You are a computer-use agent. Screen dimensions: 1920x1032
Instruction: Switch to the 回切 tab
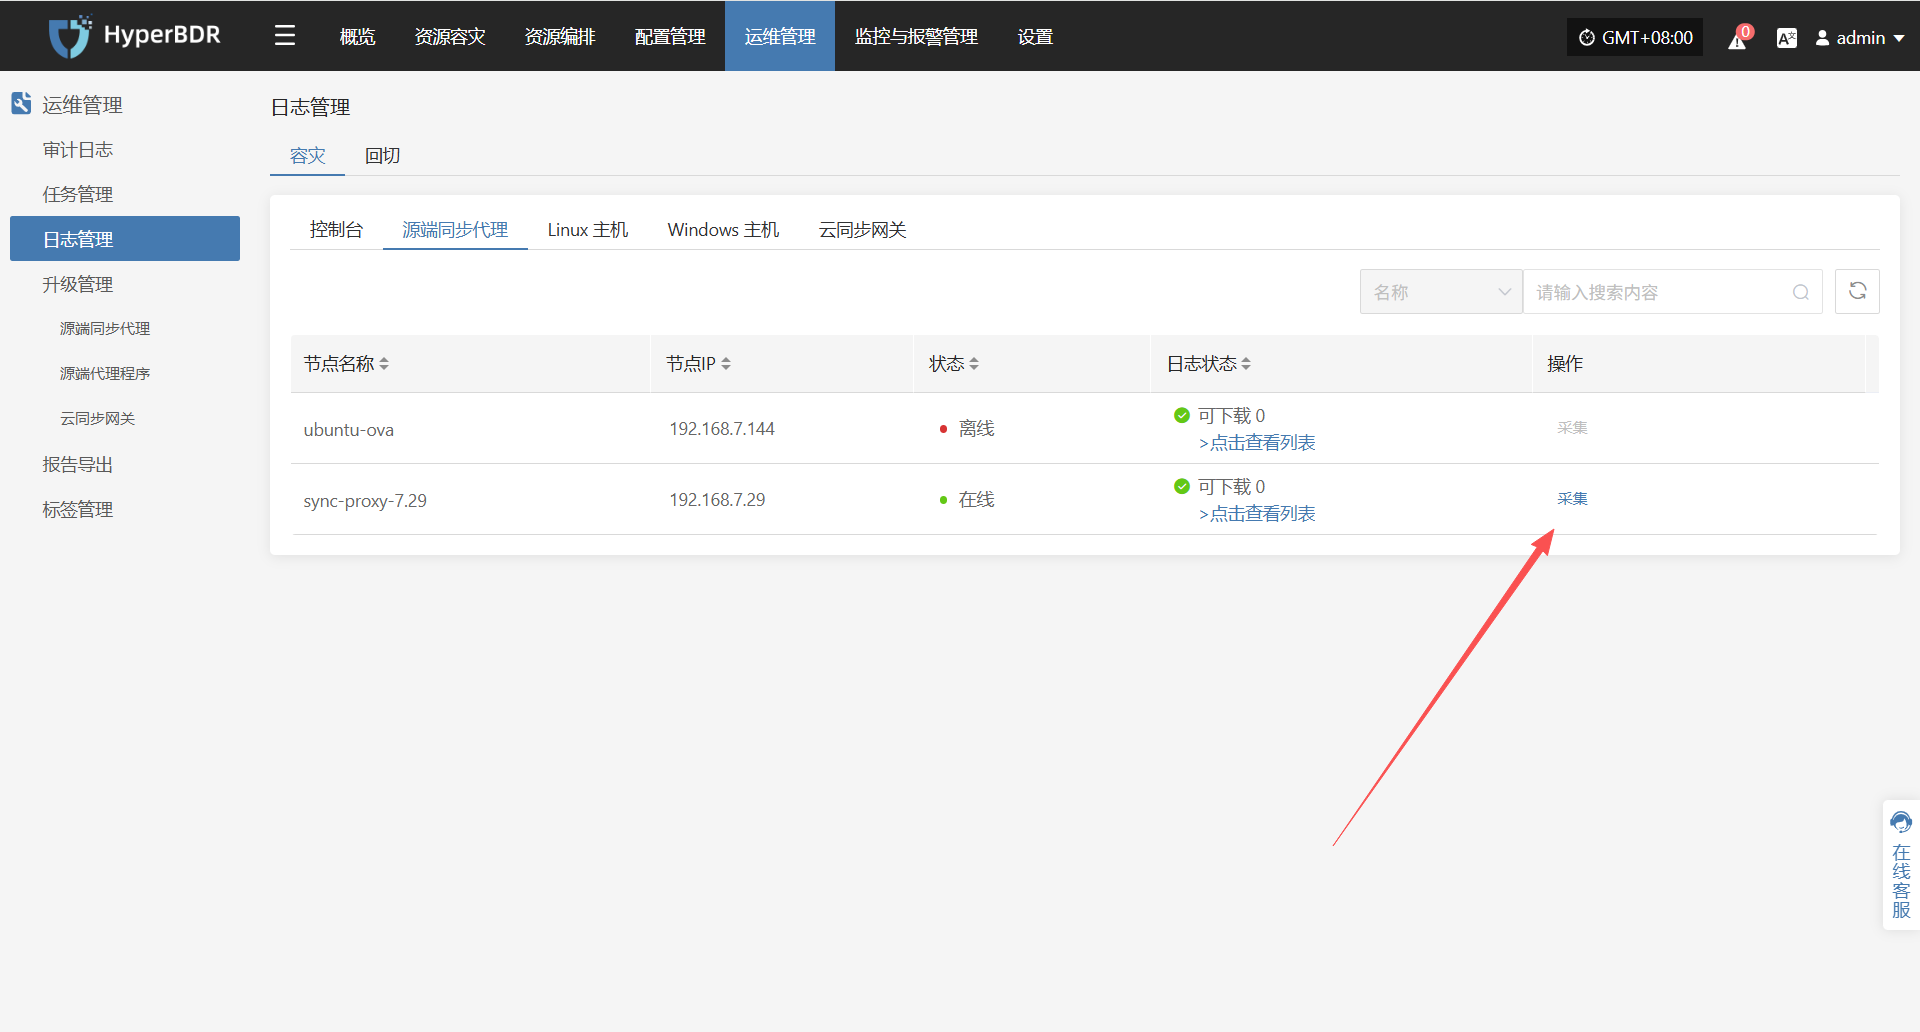click(382, 156)
